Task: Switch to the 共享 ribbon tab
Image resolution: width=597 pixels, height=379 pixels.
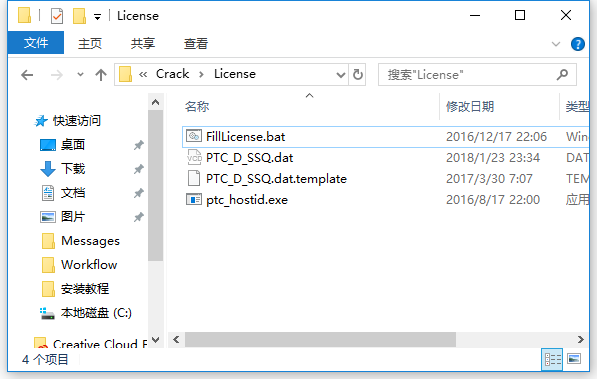Action: point(143,43)
